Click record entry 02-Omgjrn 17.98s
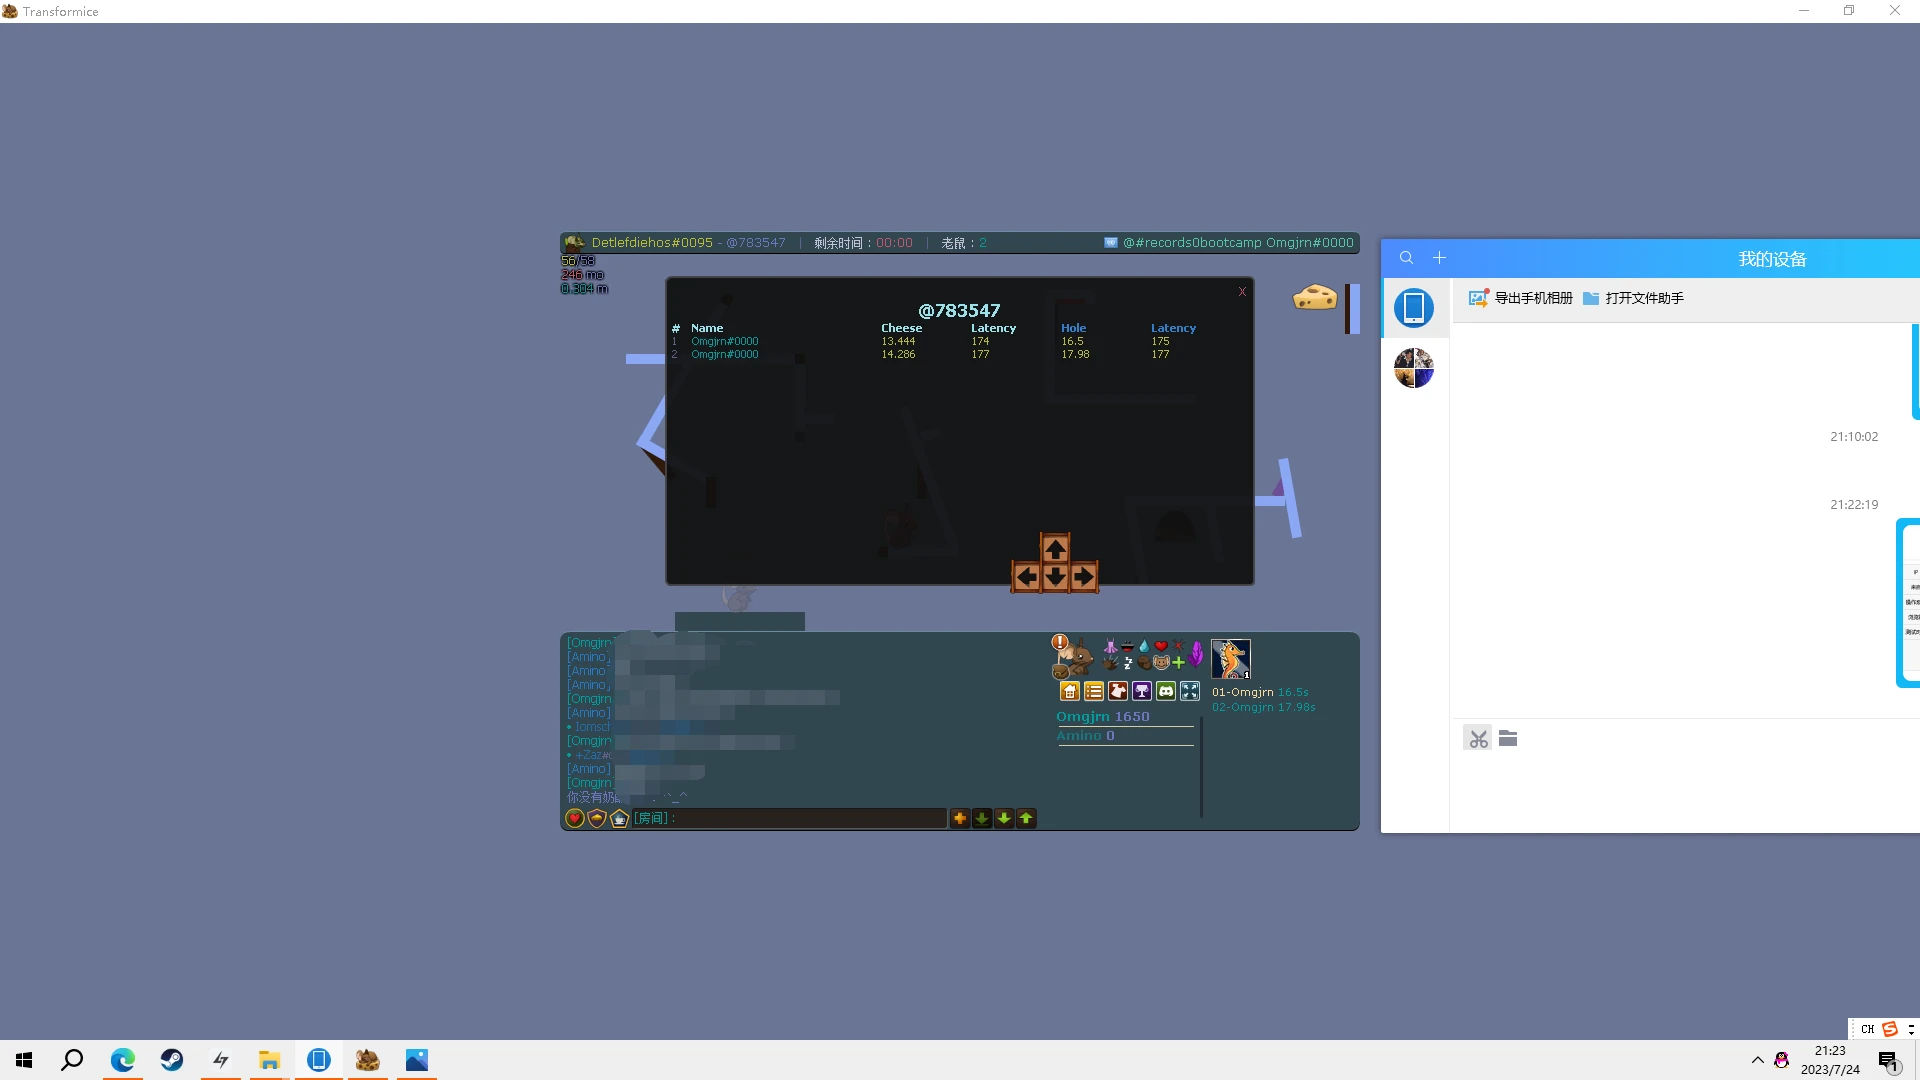 (x=1264, y=707)
